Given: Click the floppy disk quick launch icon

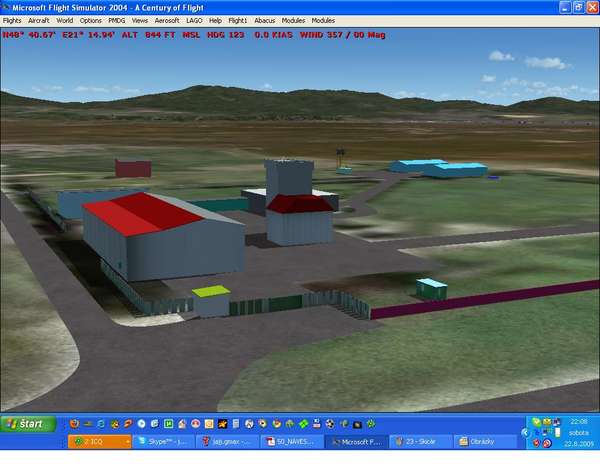Looking at the screenshot, I should point(317,423).
